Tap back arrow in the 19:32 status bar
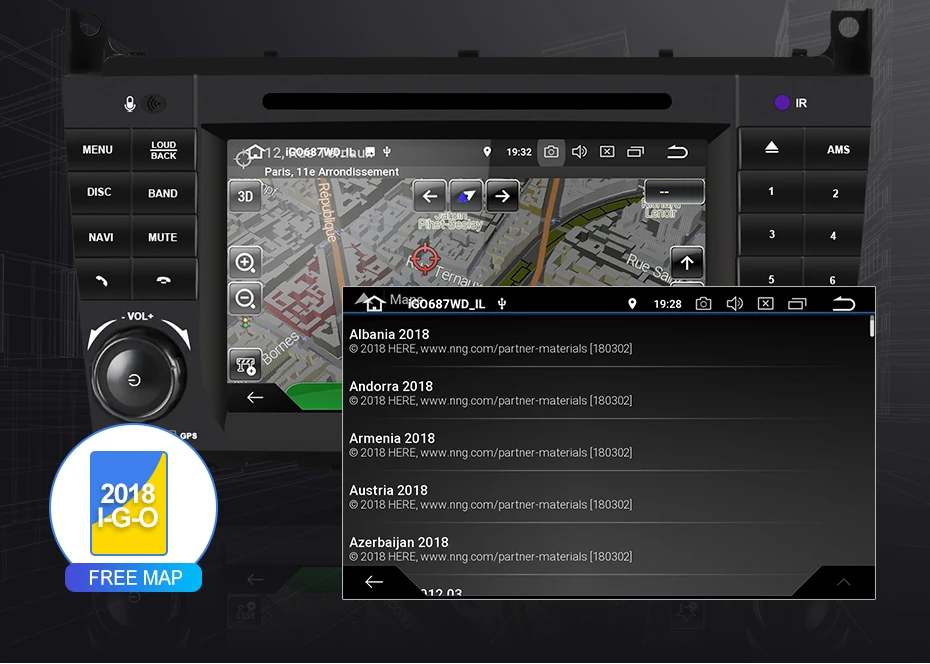930x664 pixels. tap(677, 152)
